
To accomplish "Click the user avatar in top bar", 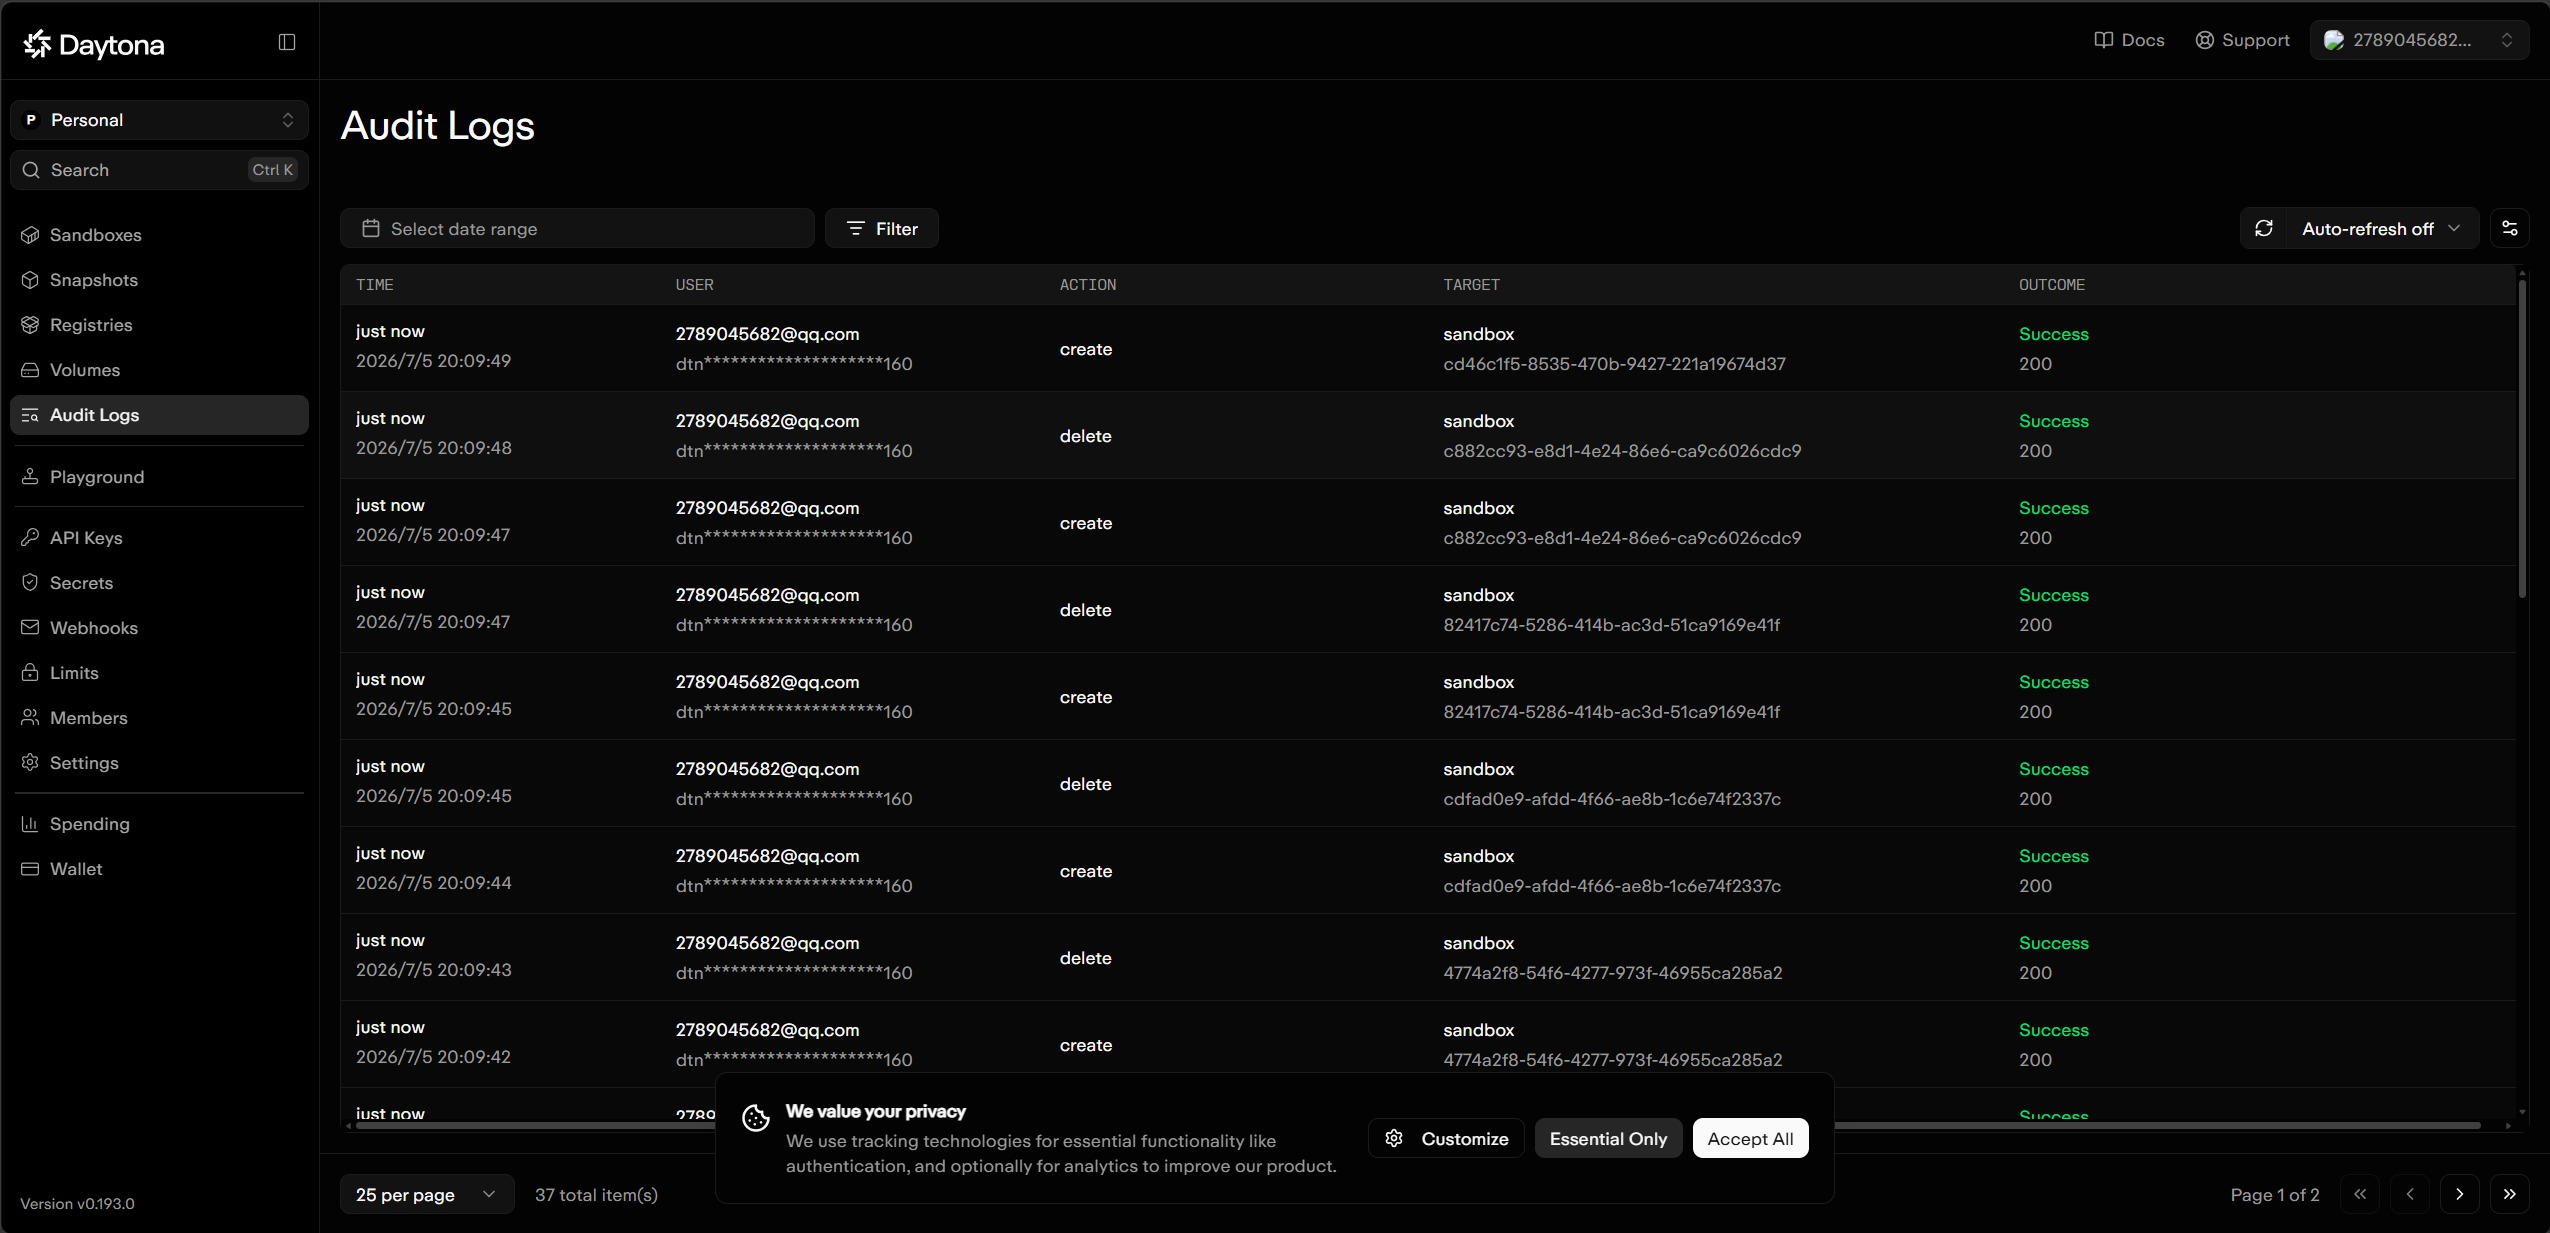I will 2334,40.
